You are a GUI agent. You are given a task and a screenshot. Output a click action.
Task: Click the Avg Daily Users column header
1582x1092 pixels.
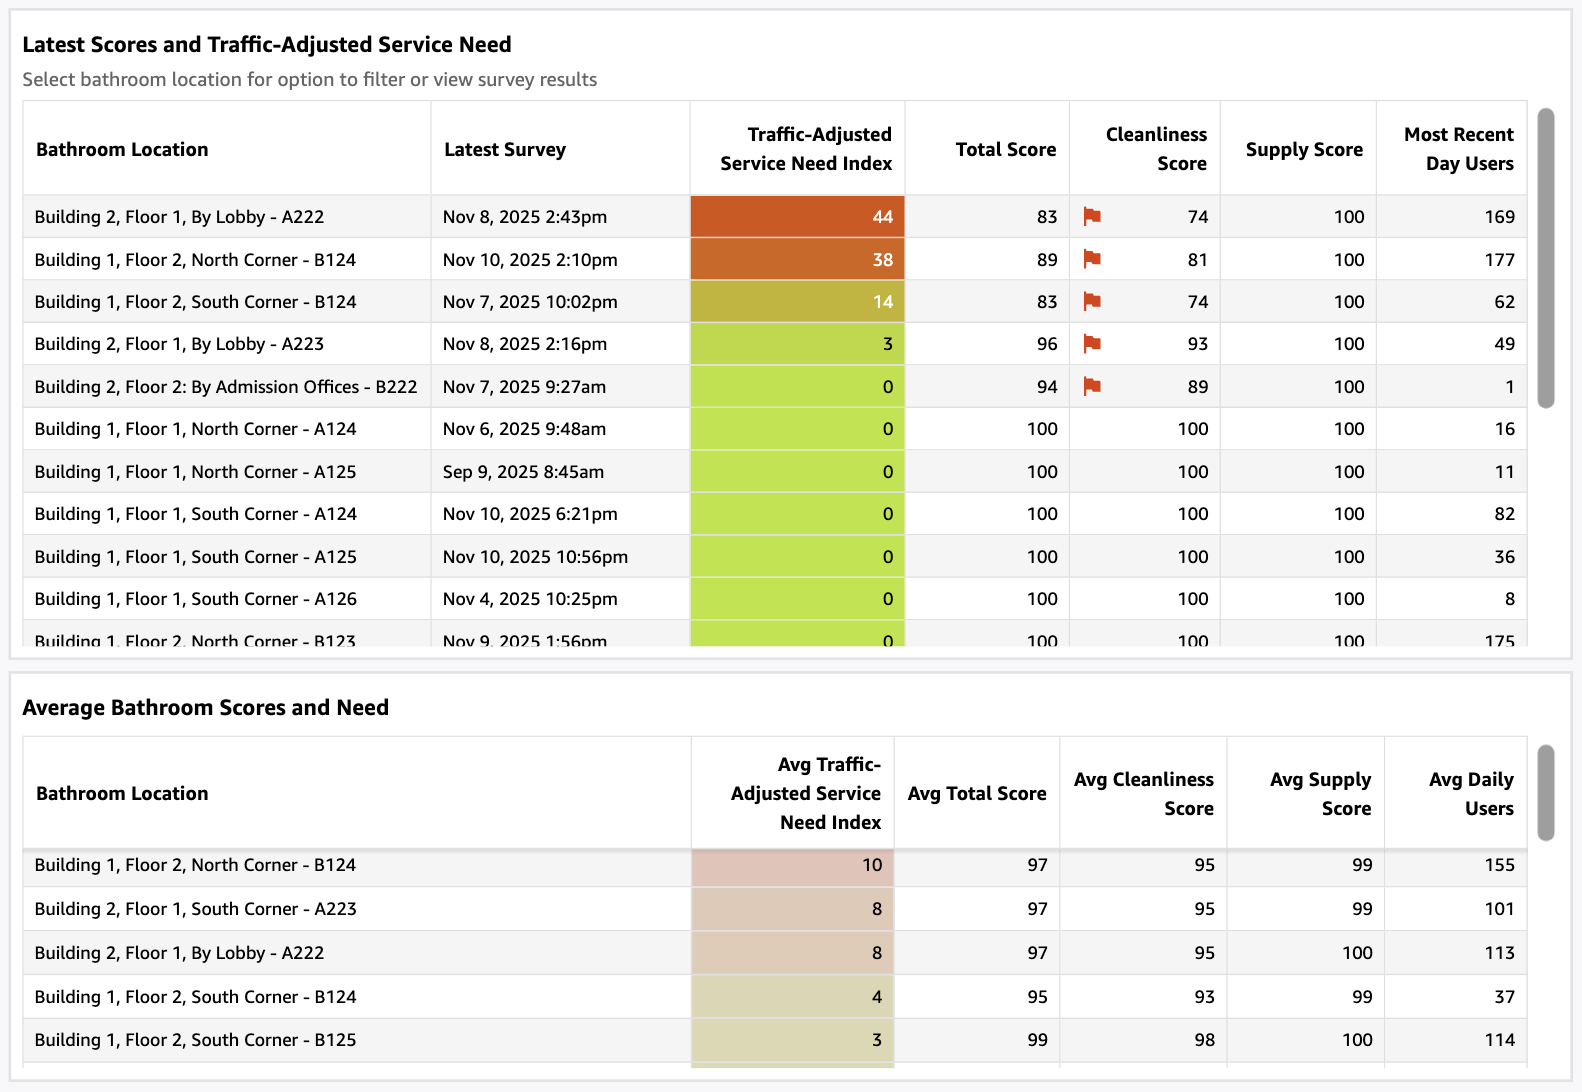coord(1470,793)
